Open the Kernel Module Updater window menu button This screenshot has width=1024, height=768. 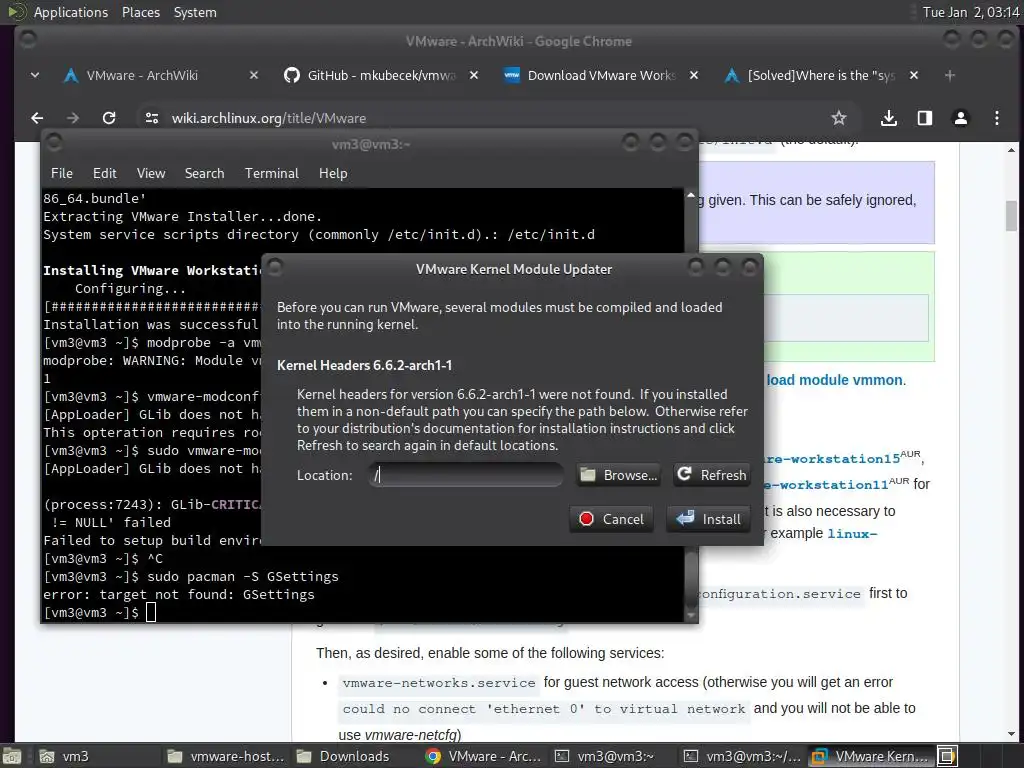click(x=275, y=267)
